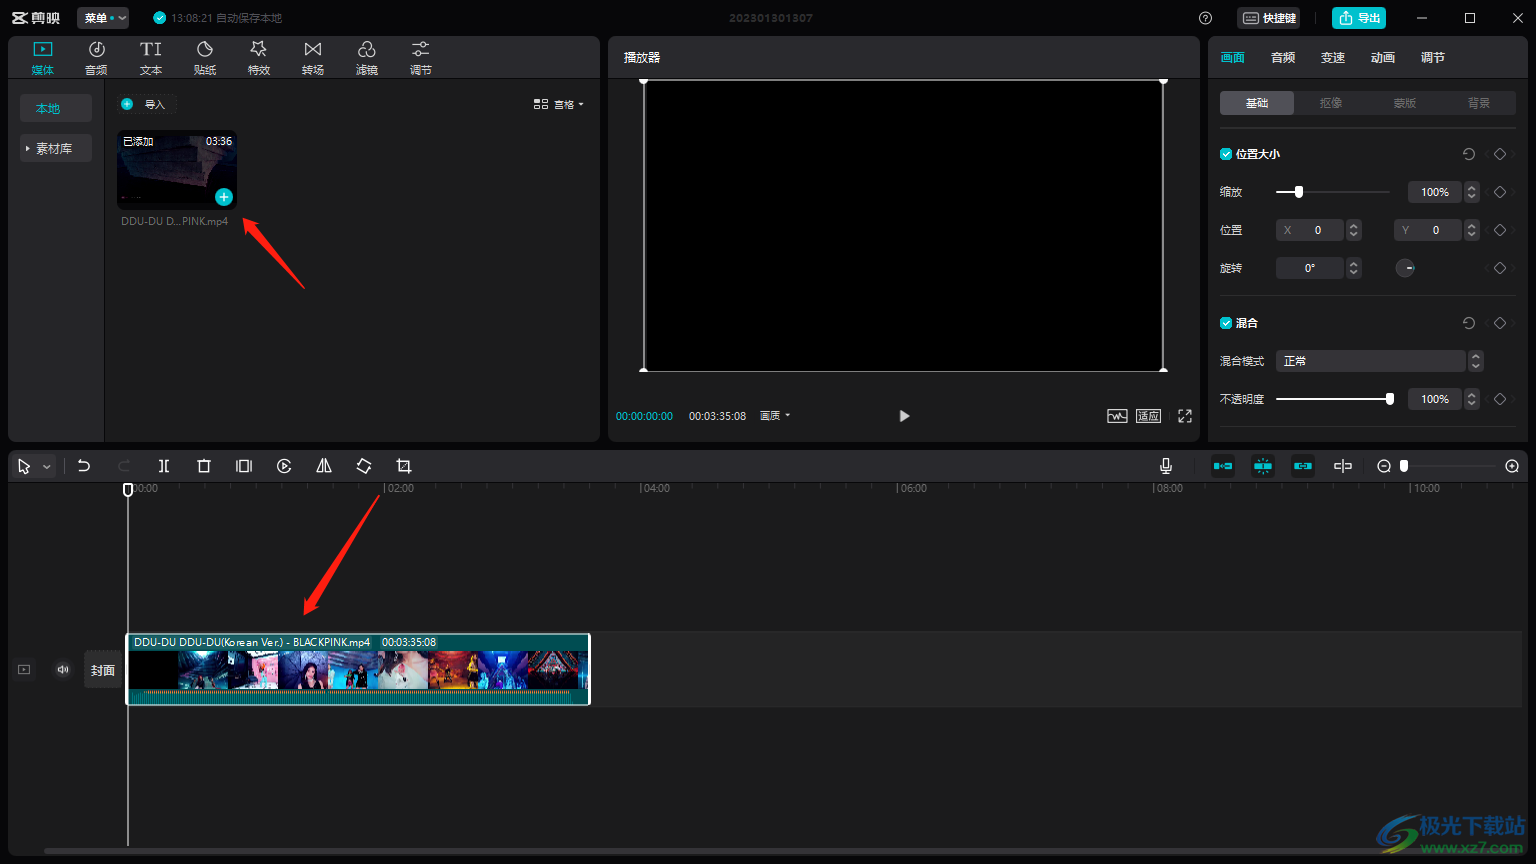This screenshot has width=1536, height=864.
Task: Click the mirror flip icon
Action: [324, 466]
